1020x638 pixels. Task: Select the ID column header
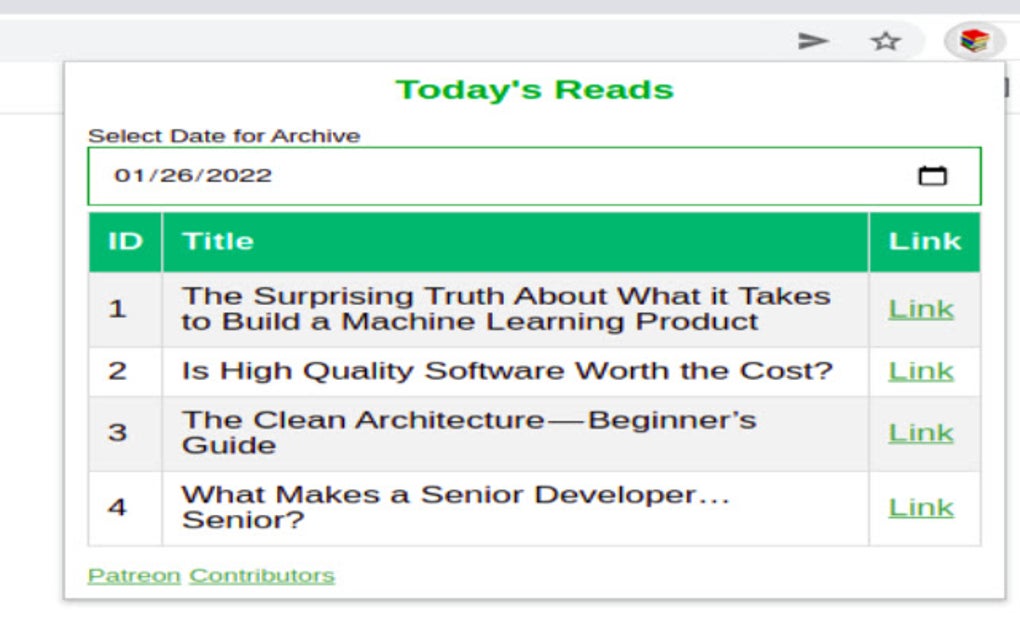click(x=124, y=241)
